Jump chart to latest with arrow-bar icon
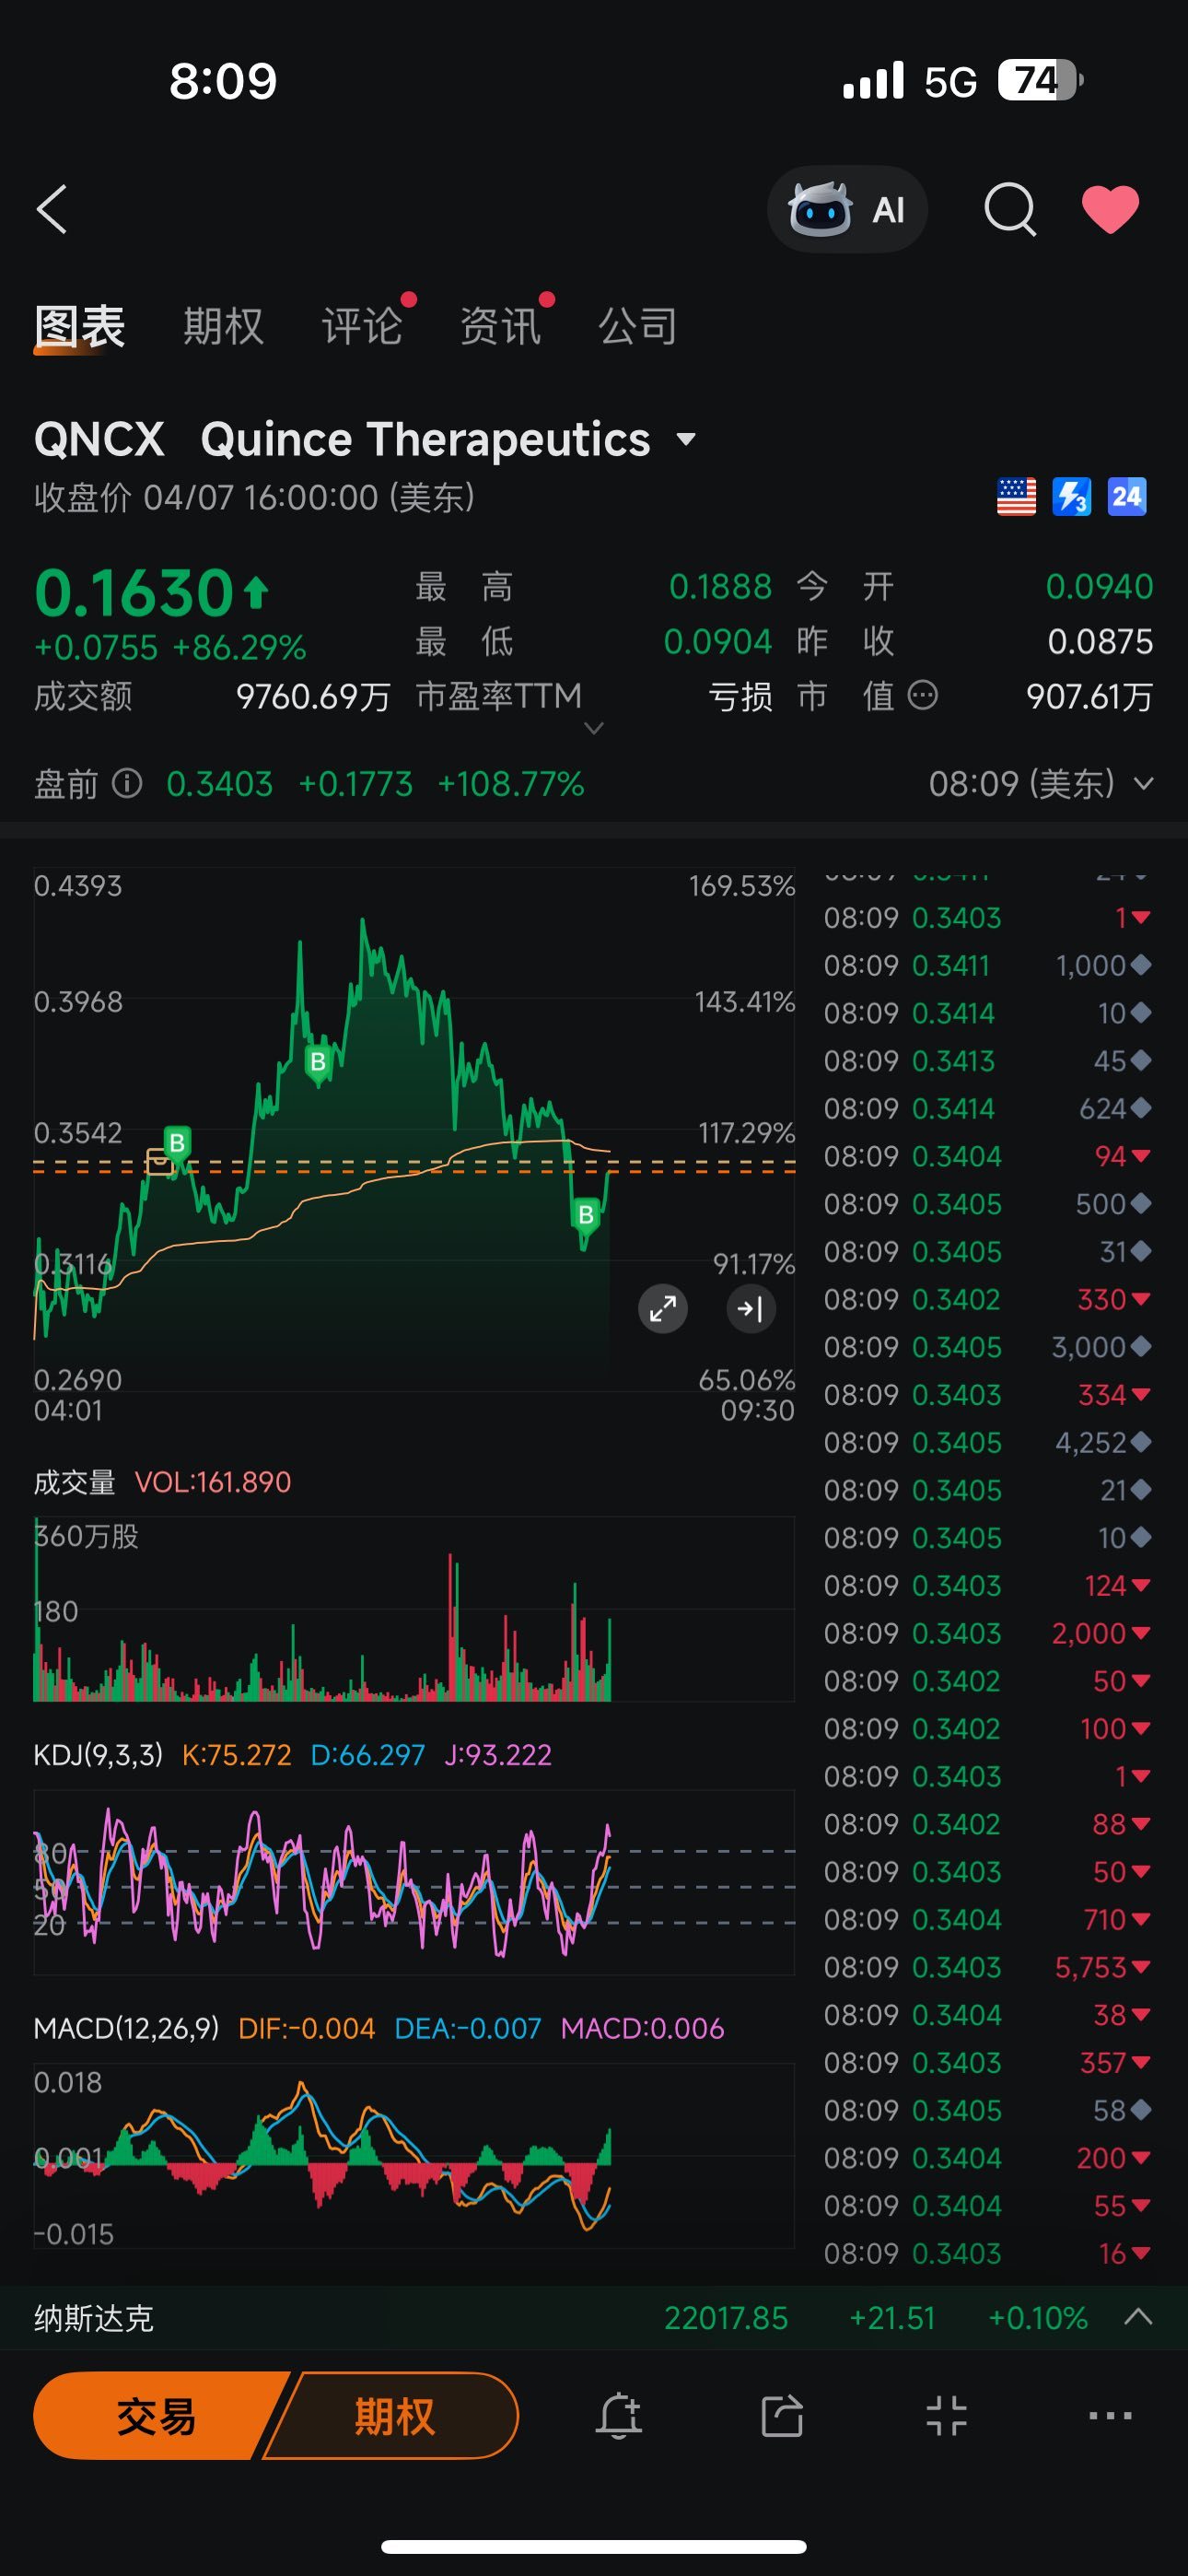Screen dimensions: 1188x2576 pyautogui.click(x=750, y=1308)
